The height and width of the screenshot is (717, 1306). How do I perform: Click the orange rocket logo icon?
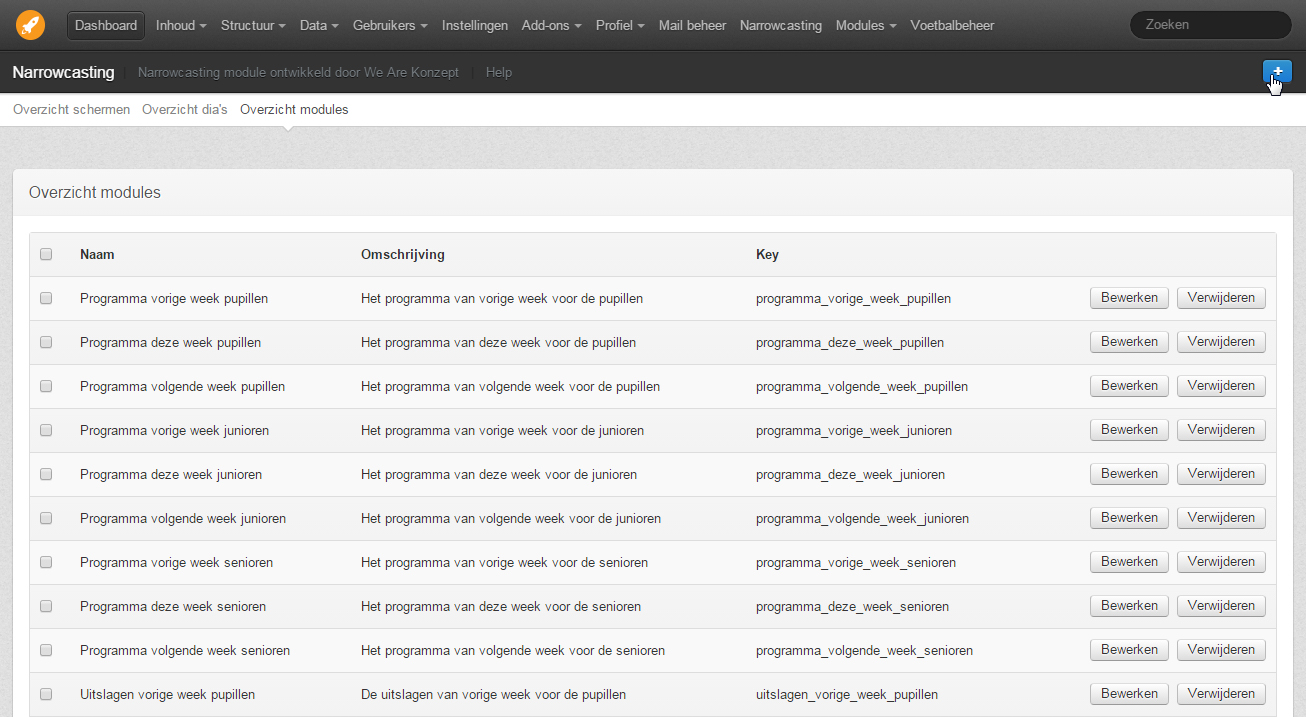[30, 25]
